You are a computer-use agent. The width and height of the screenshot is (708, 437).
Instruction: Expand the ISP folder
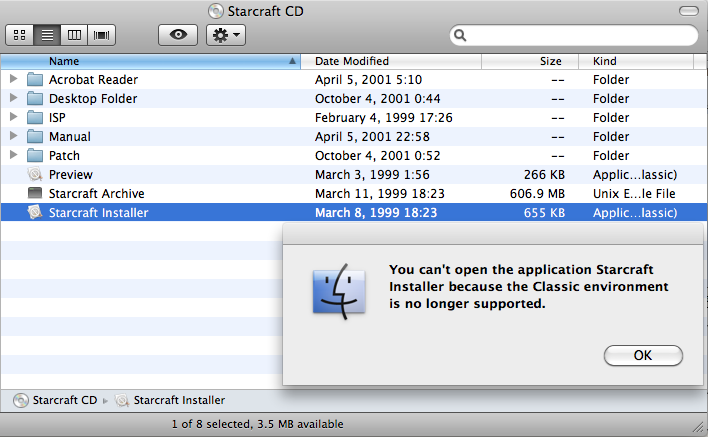tap(14, 117)
